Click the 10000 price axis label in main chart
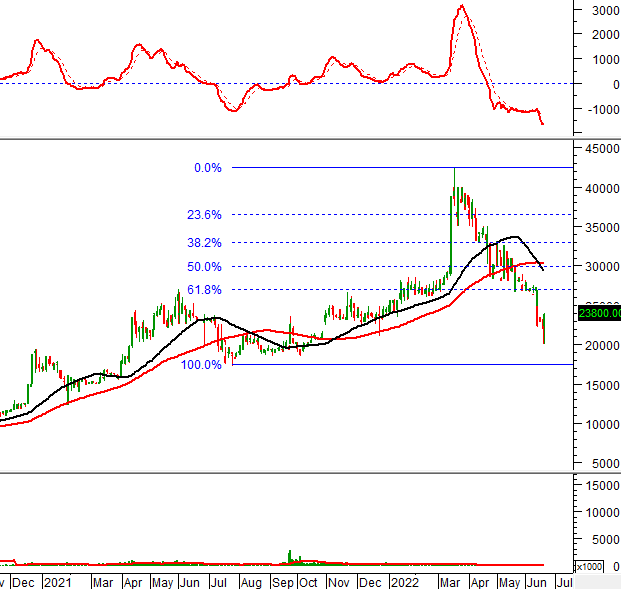 pos(599,424)
